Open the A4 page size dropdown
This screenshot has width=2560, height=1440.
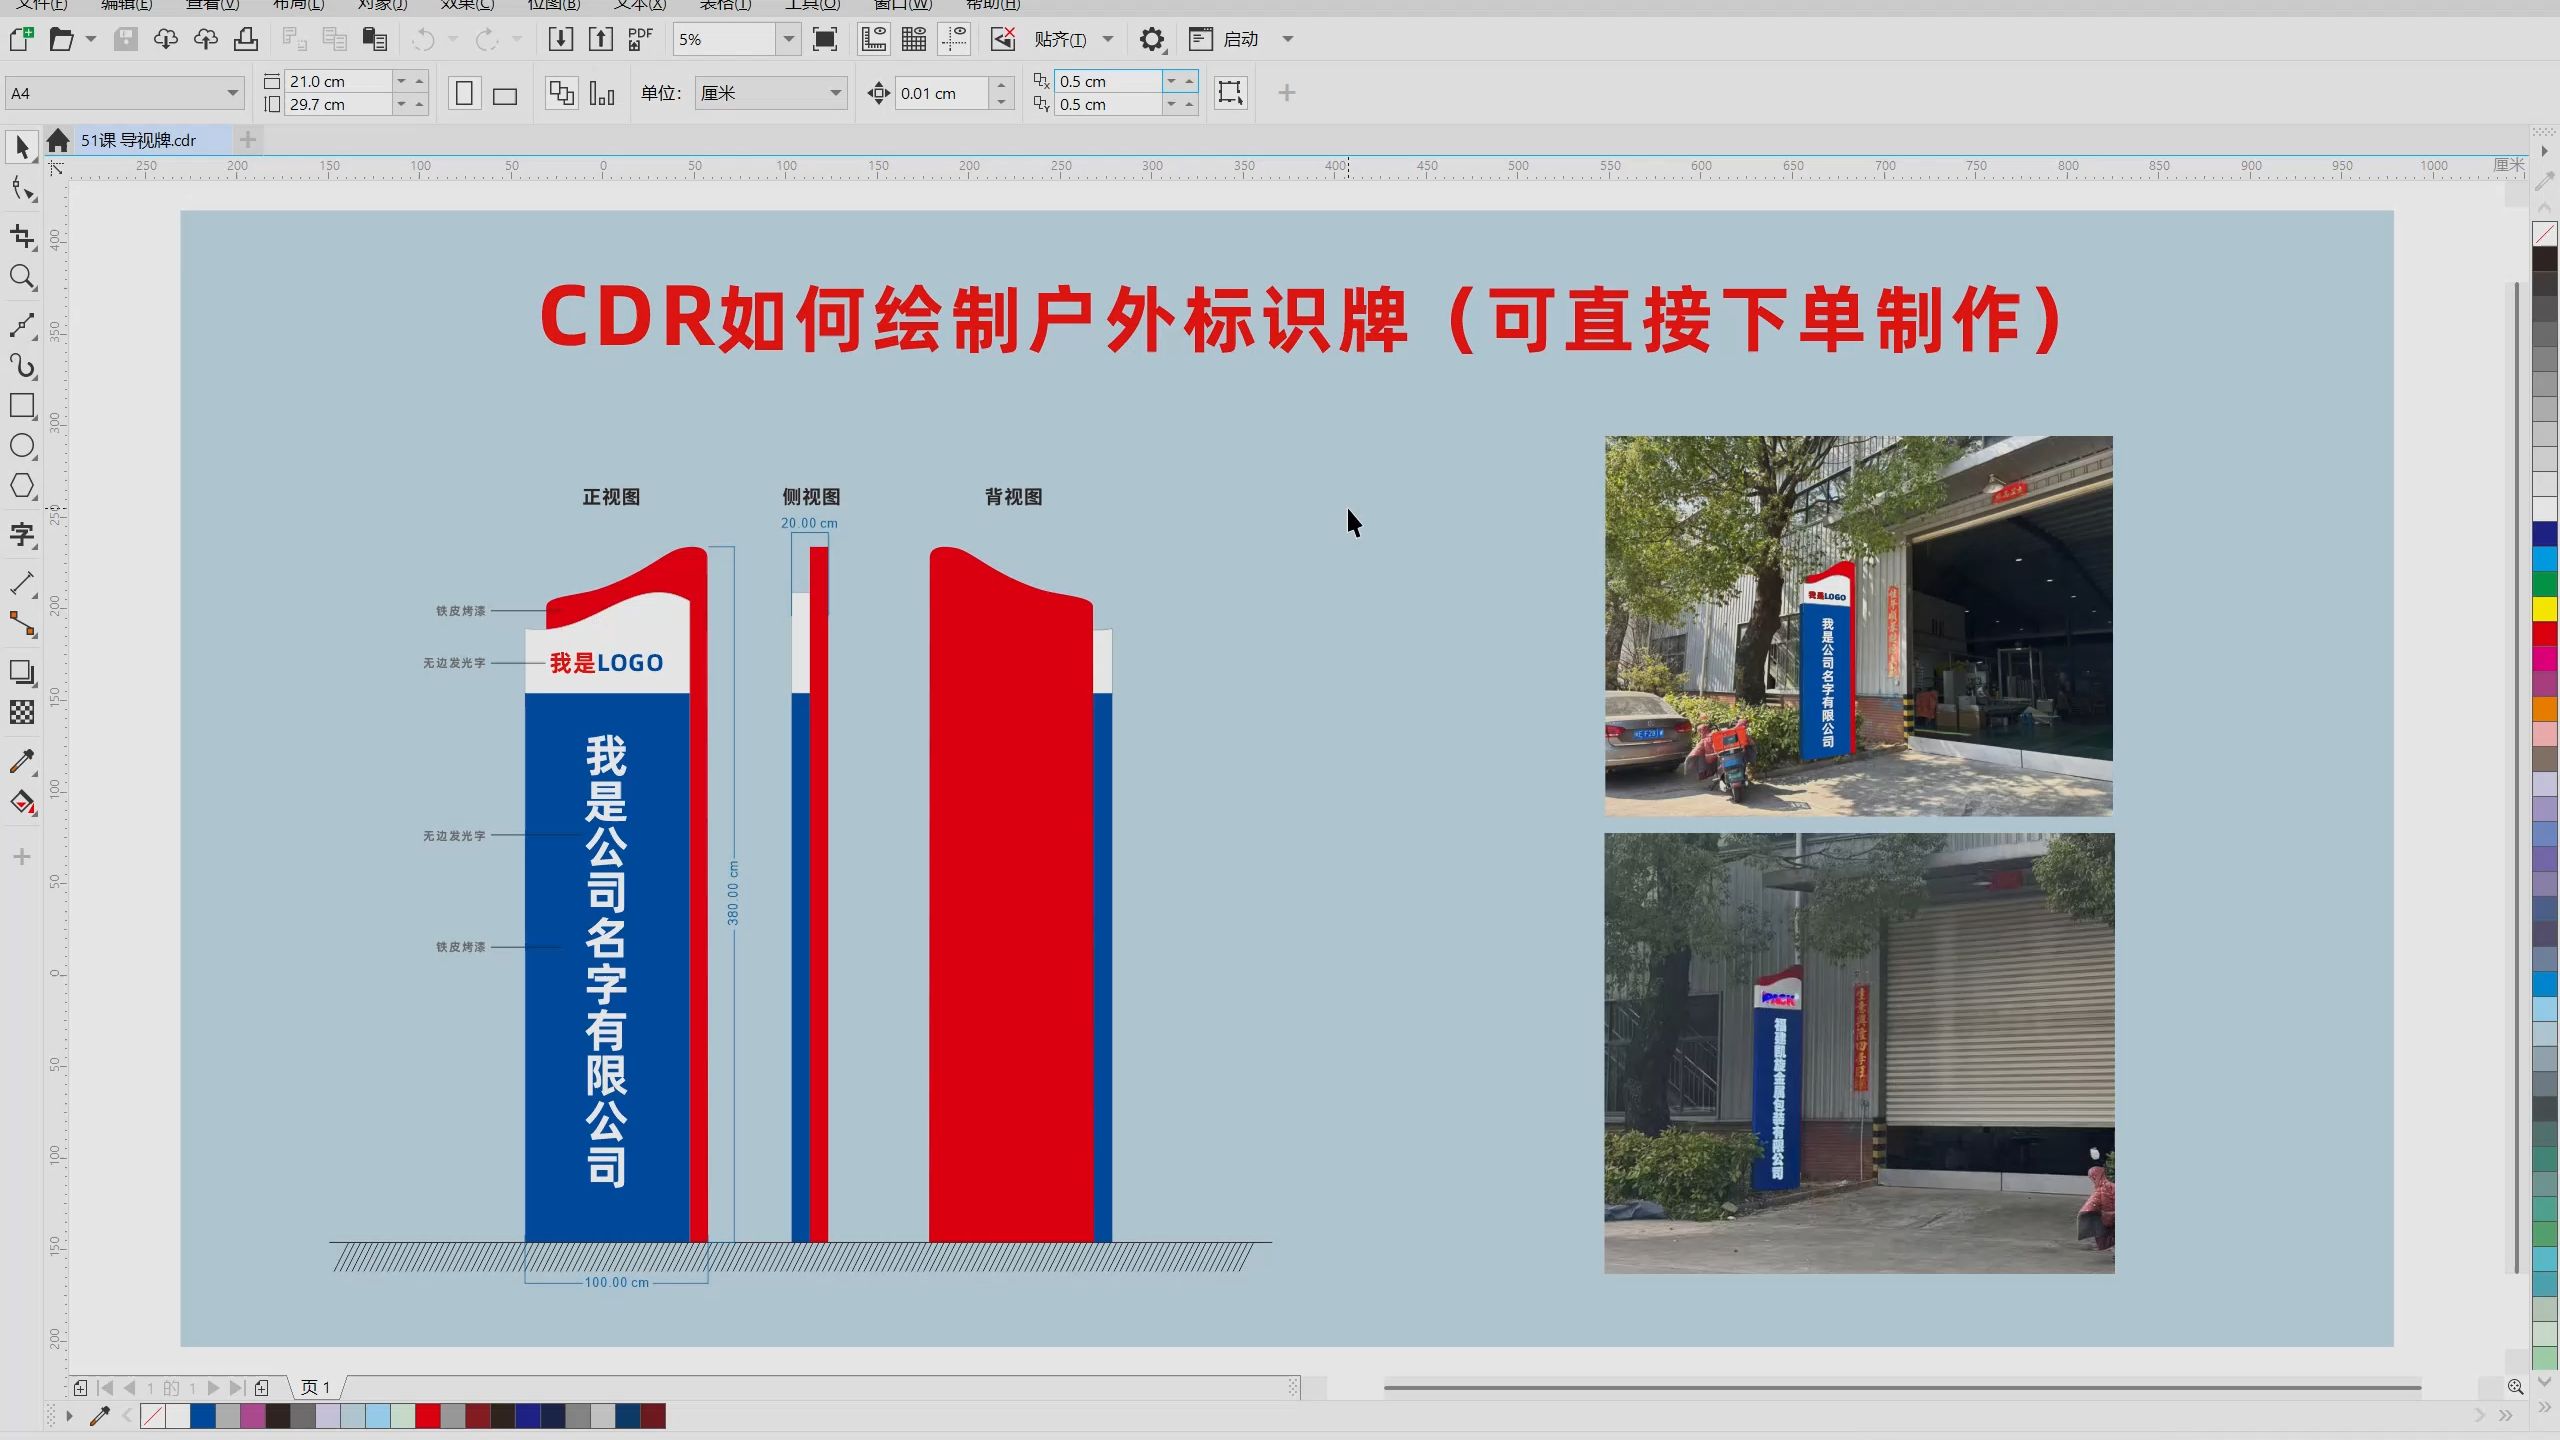tap(232, 93)
